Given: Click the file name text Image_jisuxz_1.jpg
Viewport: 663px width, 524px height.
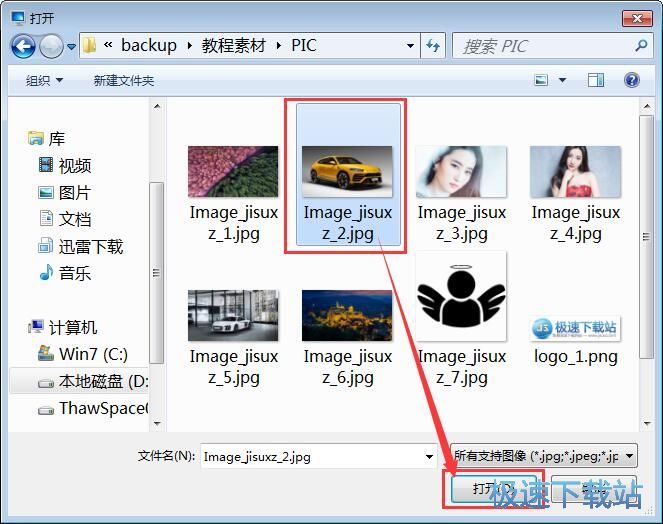Looking at the screenshot, I should pos(233,223).
